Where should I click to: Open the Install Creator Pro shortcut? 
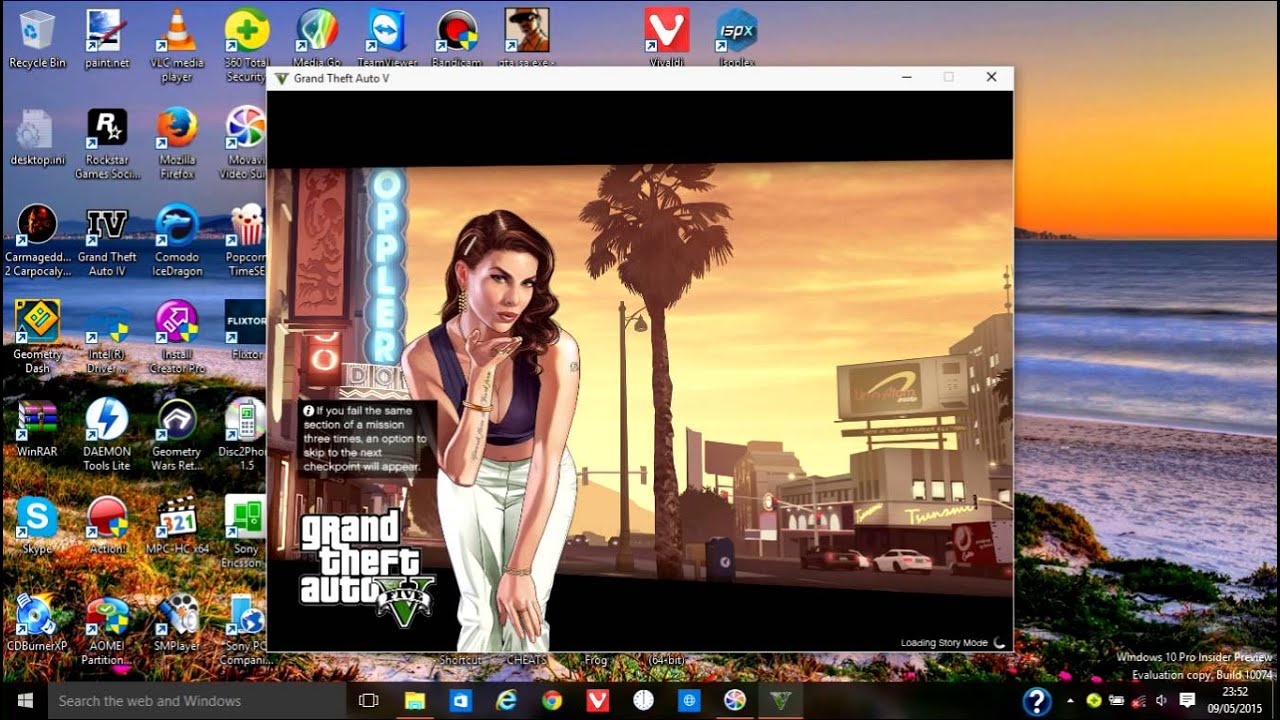click(177, 337)
